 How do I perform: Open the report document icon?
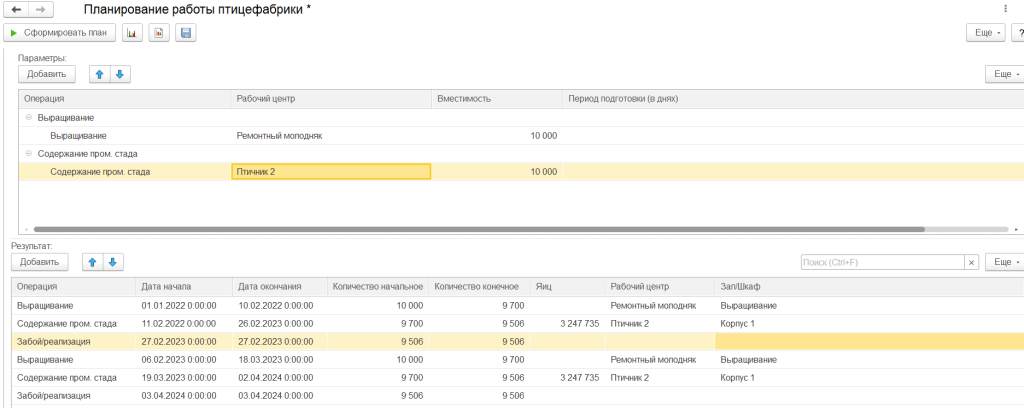point(158,33)
